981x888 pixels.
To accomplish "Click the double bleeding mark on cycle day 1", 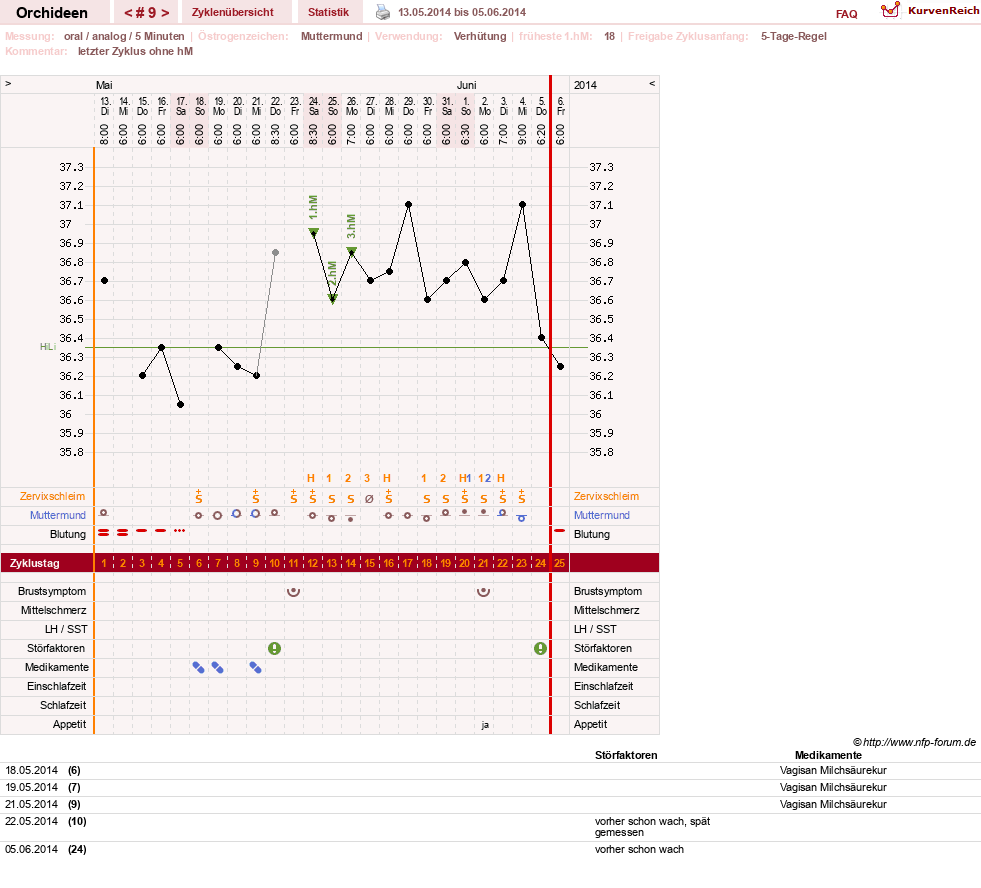I will (104, 533).
